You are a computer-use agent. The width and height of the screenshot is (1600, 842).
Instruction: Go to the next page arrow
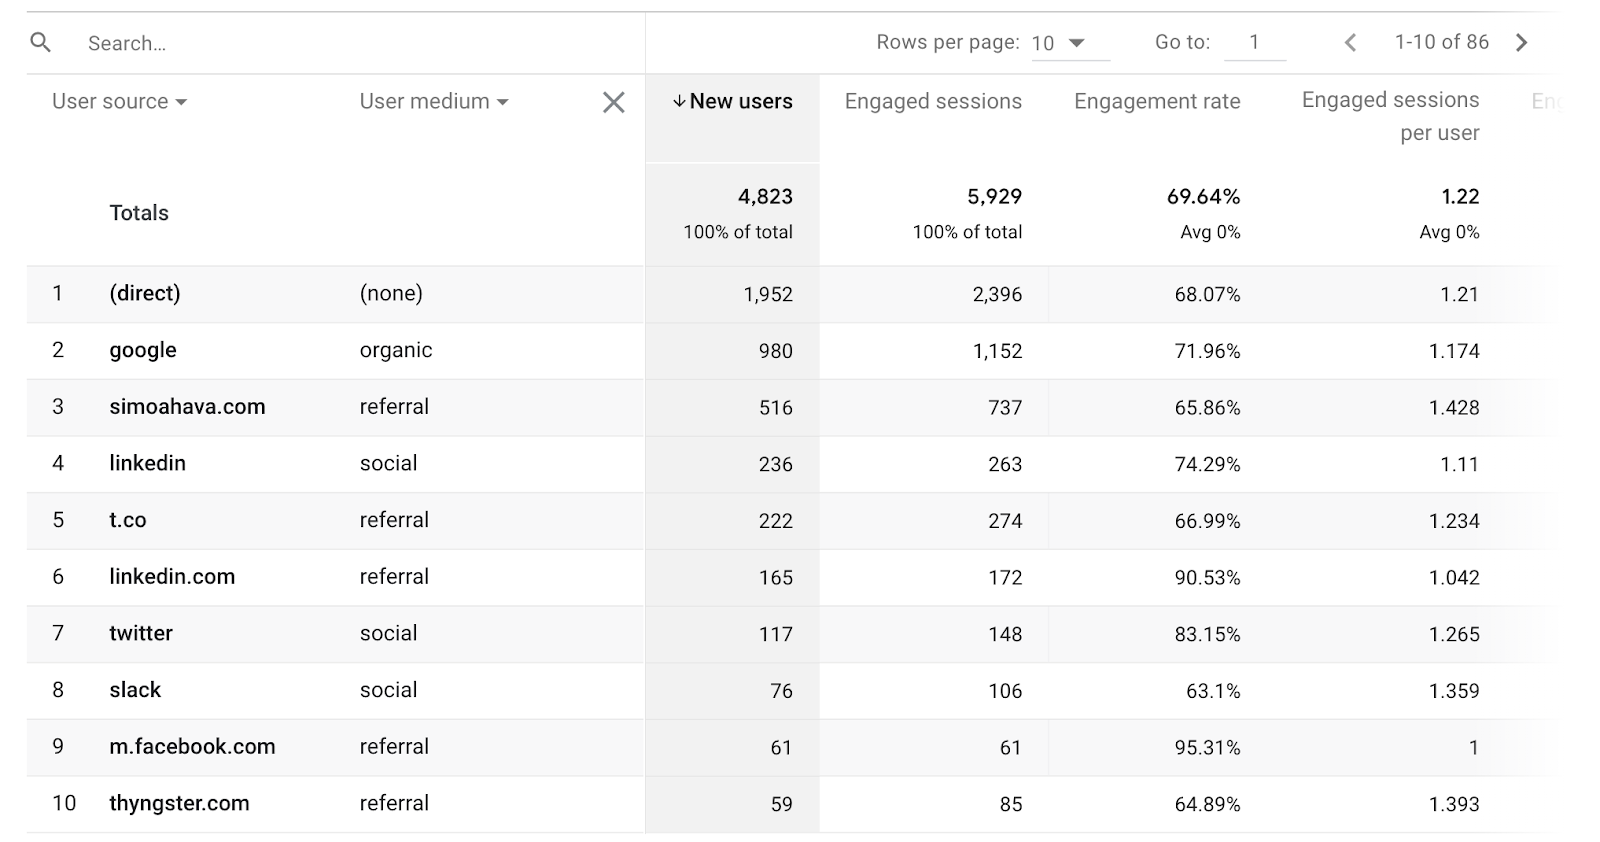pos(1522,42)
